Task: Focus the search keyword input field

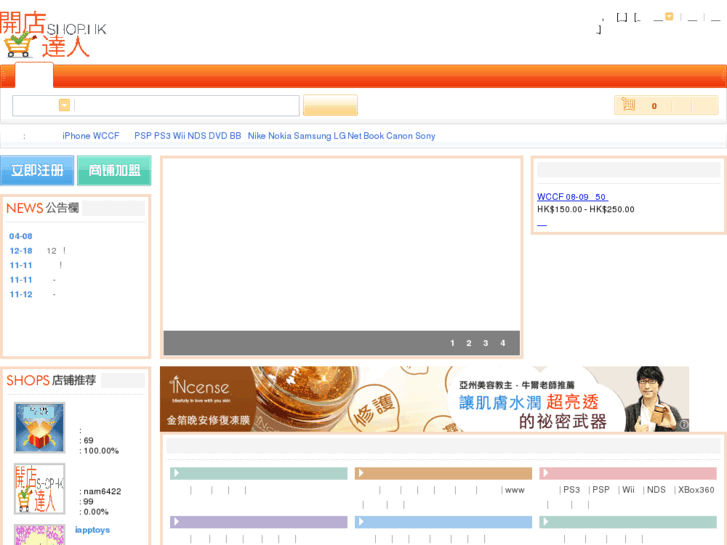Action: pyautogui.click(x=186, y=106)
